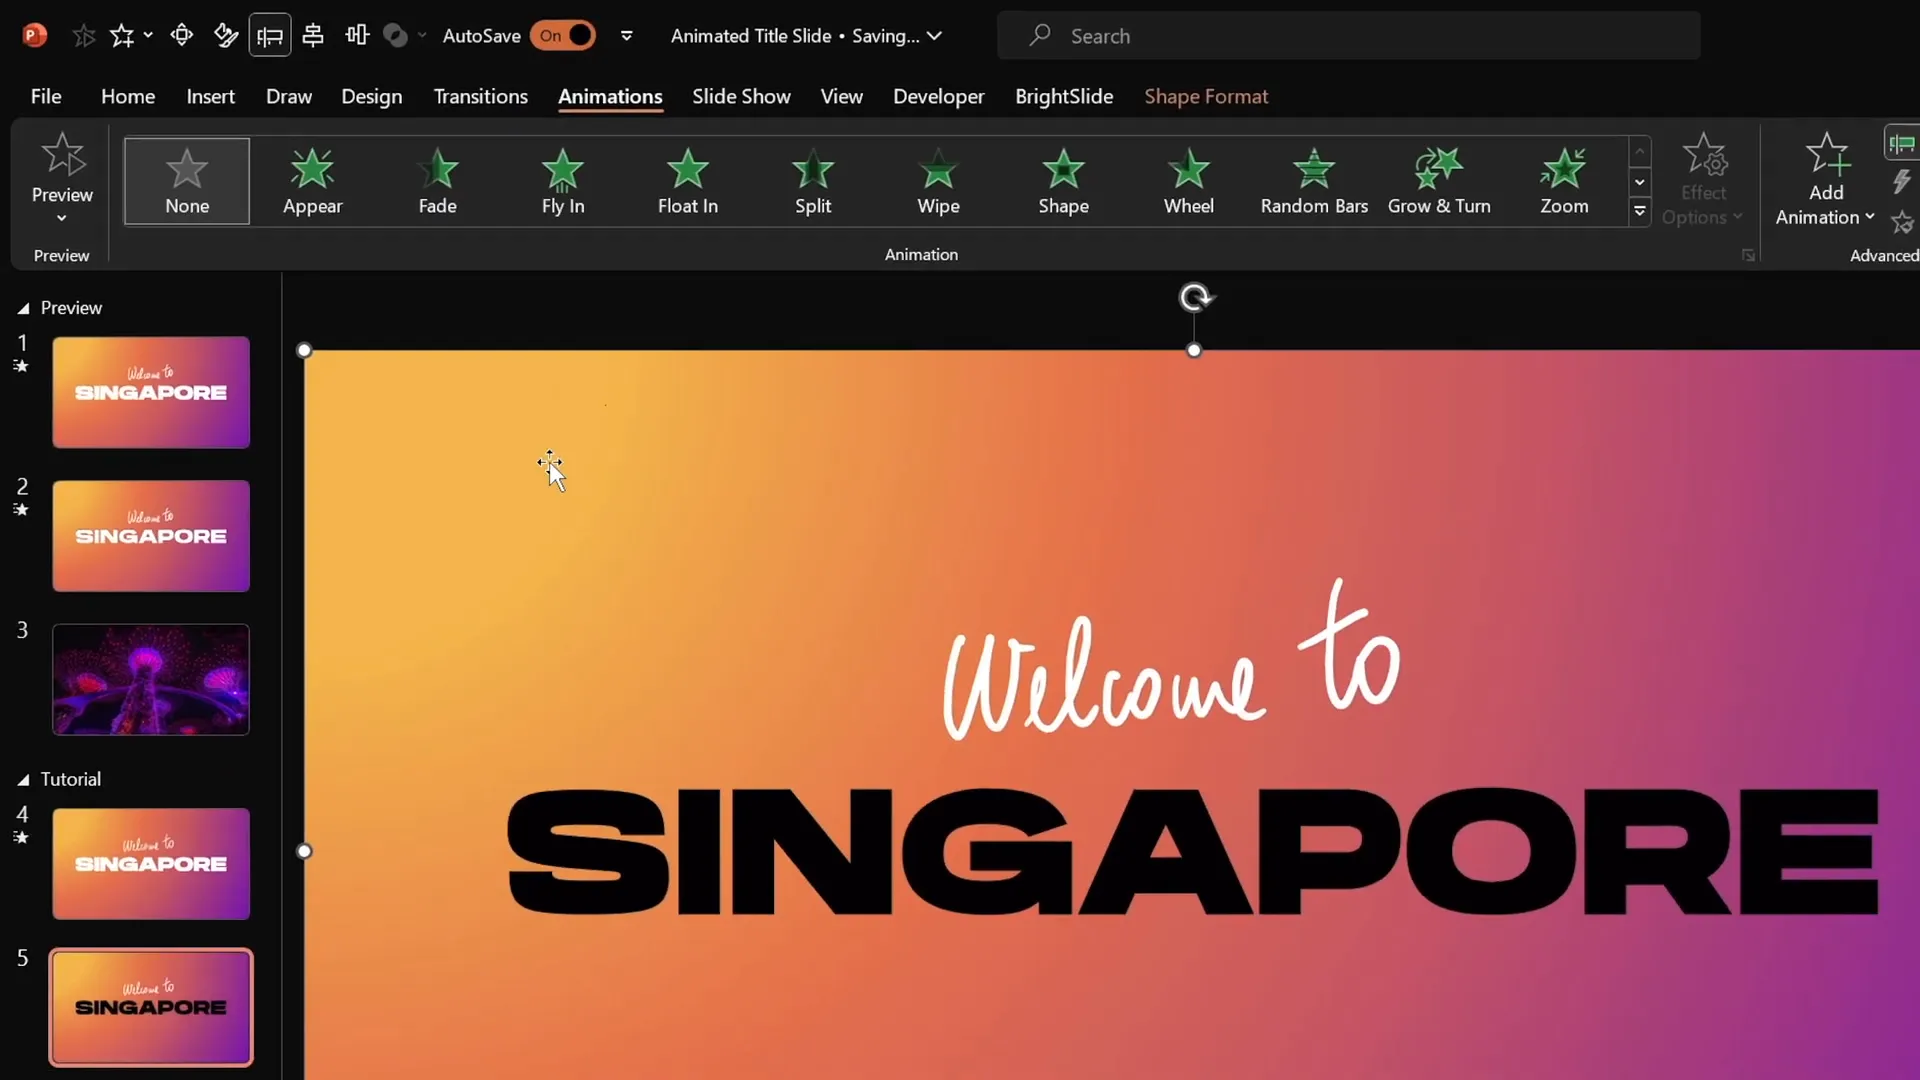1920x1080 pixels.
Task: Toggle the AutoSave switch off
Action: pos(563,36)
